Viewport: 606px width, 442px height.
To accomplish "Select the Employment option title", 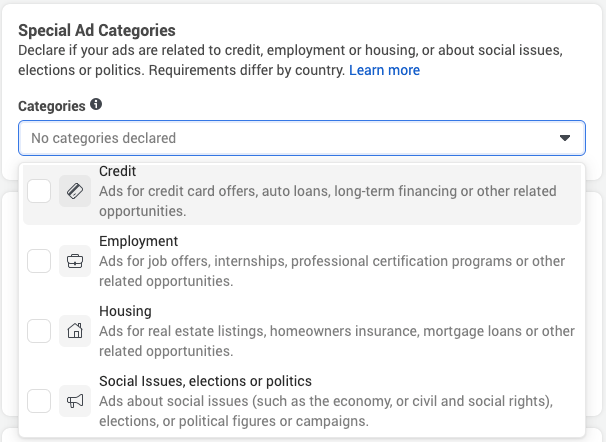I will tap(138, 241).
